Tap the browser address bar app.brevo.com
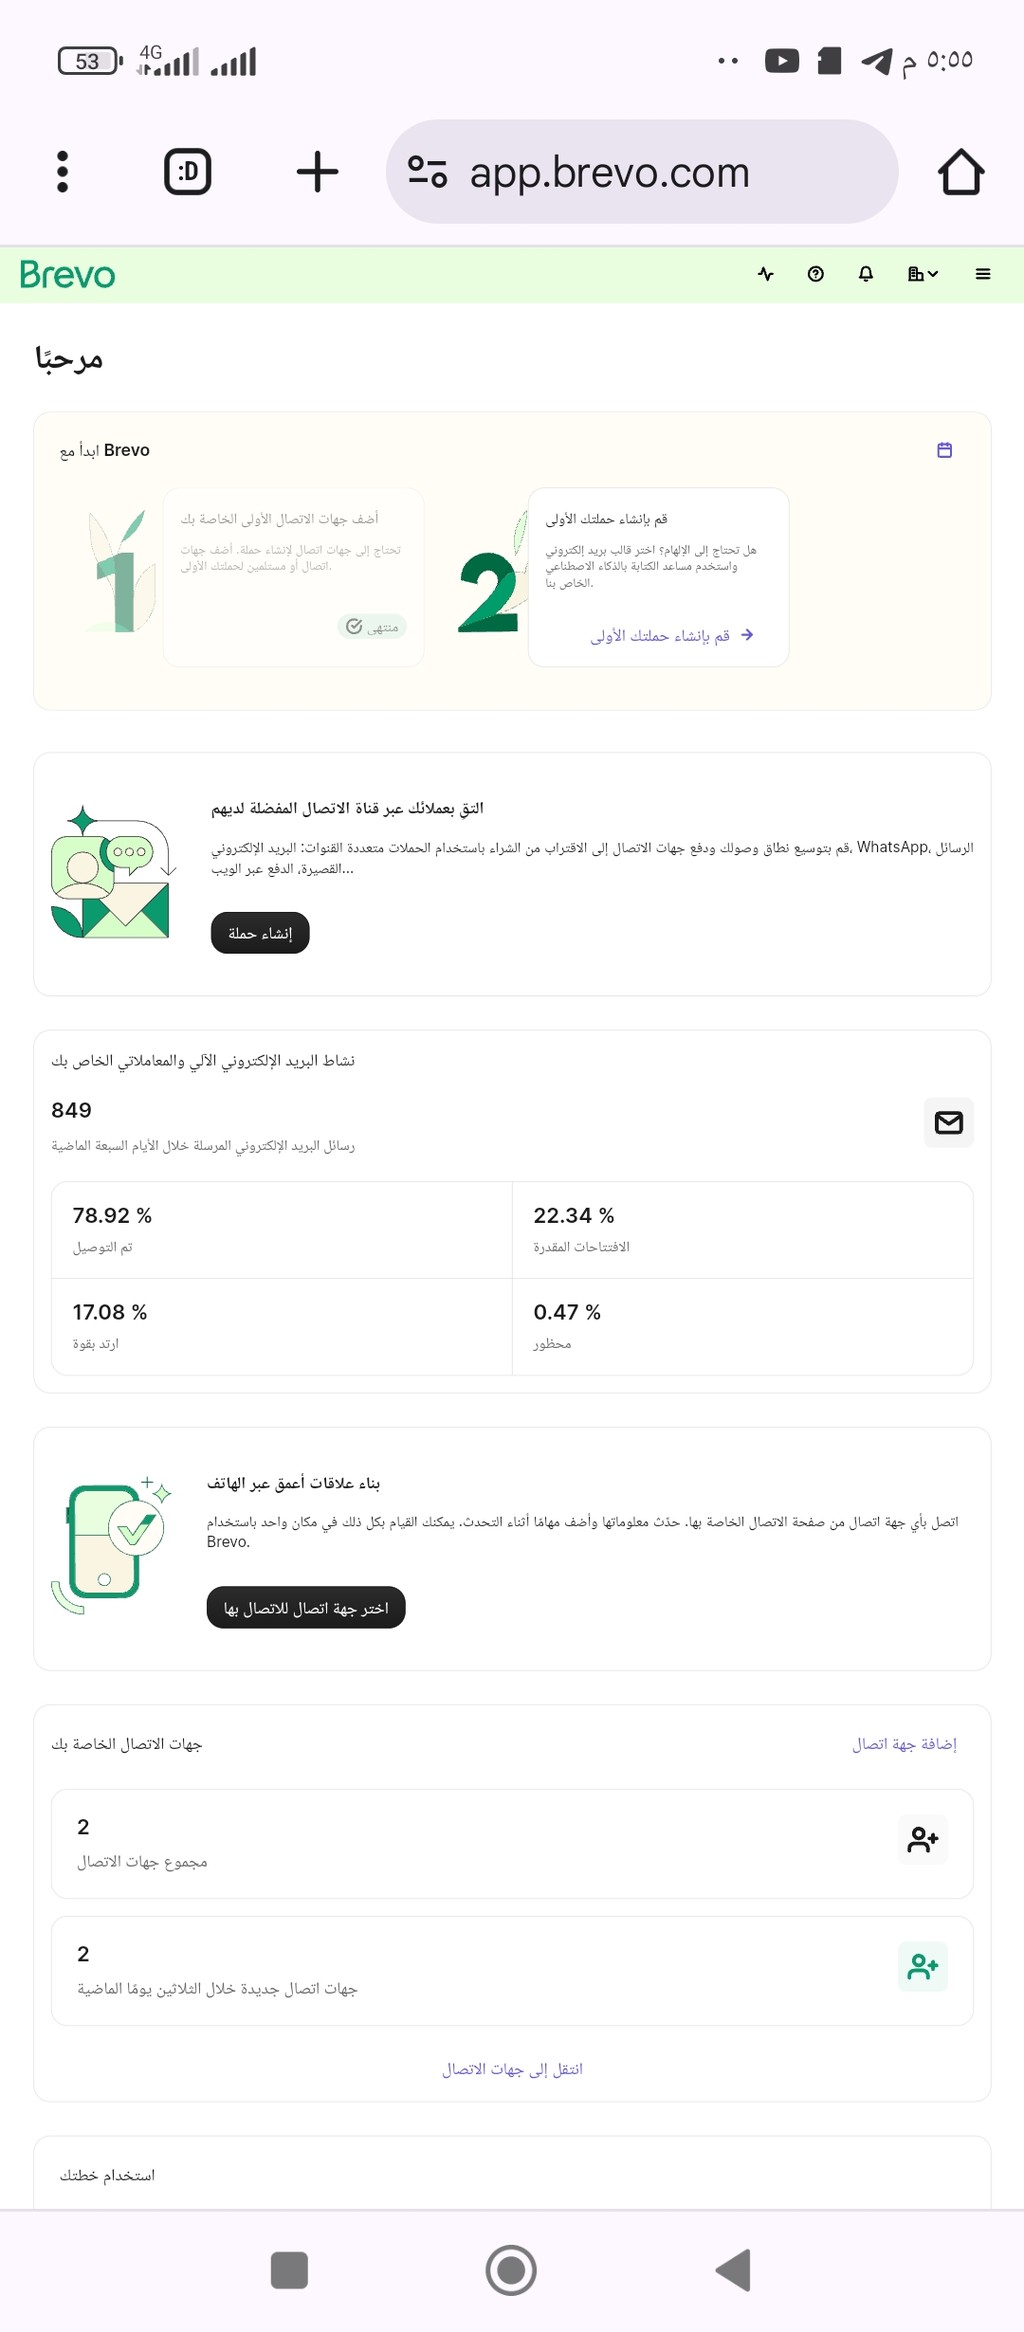This screenshot has width=1024, height=2332. click(x=642, y=172)
